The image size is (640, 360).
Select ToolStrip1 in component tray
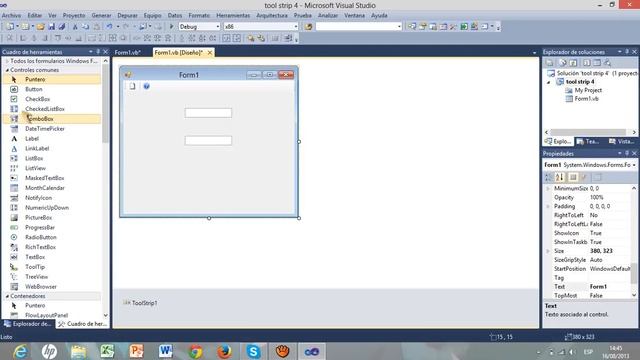140,303
